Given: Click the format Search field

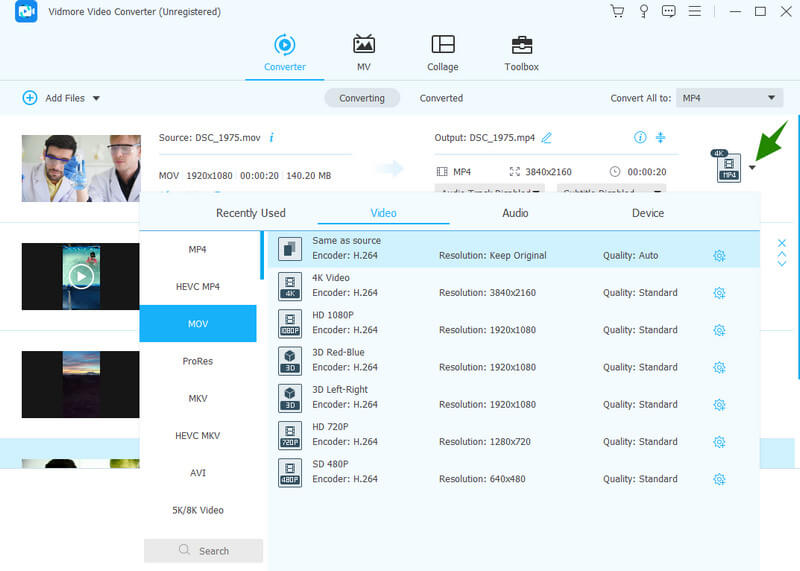Looking at the screenshot, I should tap(204, 551).
